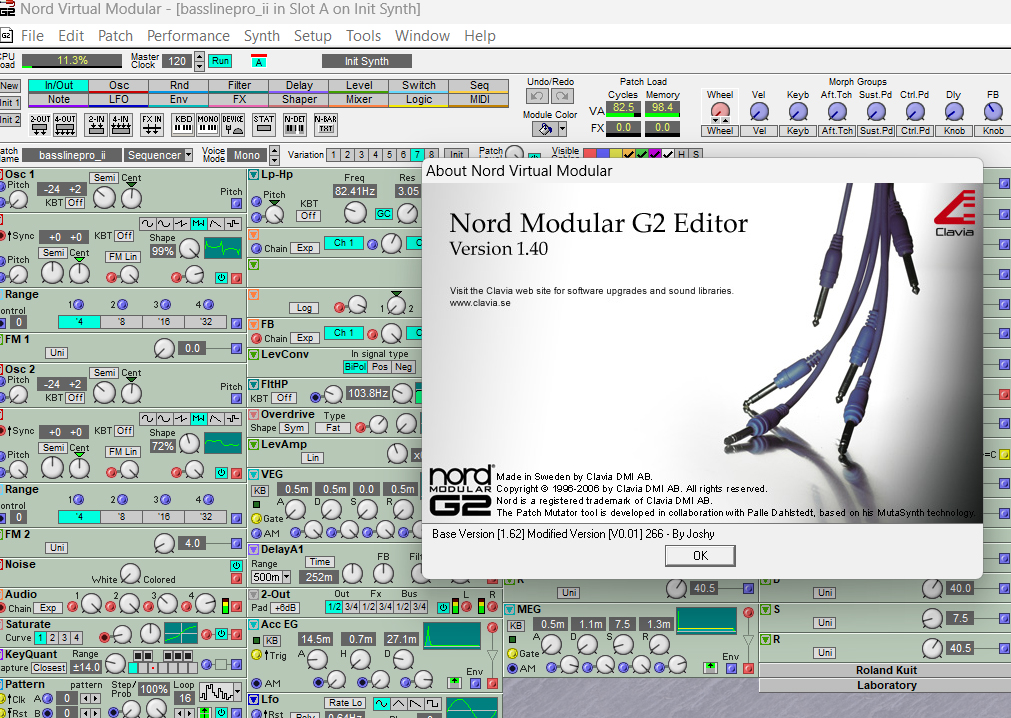
Task: Select Pos signal type in LevConv
Action: click(x=380, y=367)
